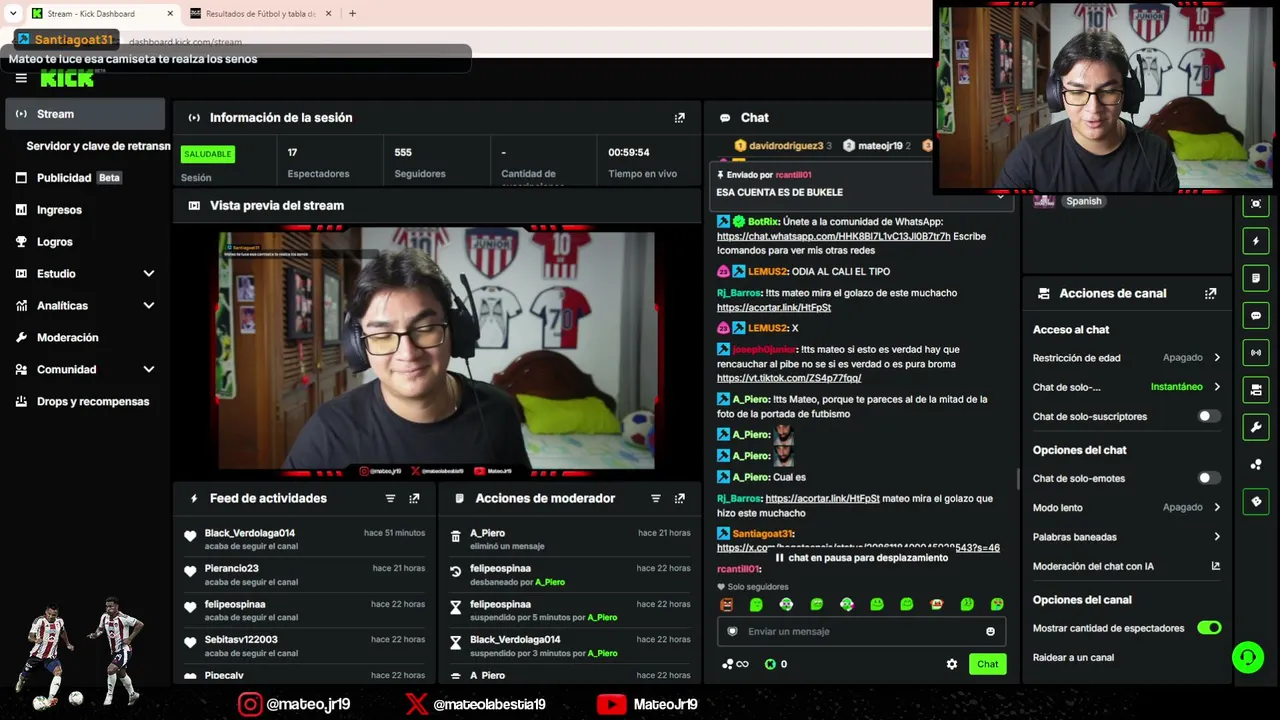
Task: Select the stream preview icon in right sidebar
Action: click(1256, 204)
